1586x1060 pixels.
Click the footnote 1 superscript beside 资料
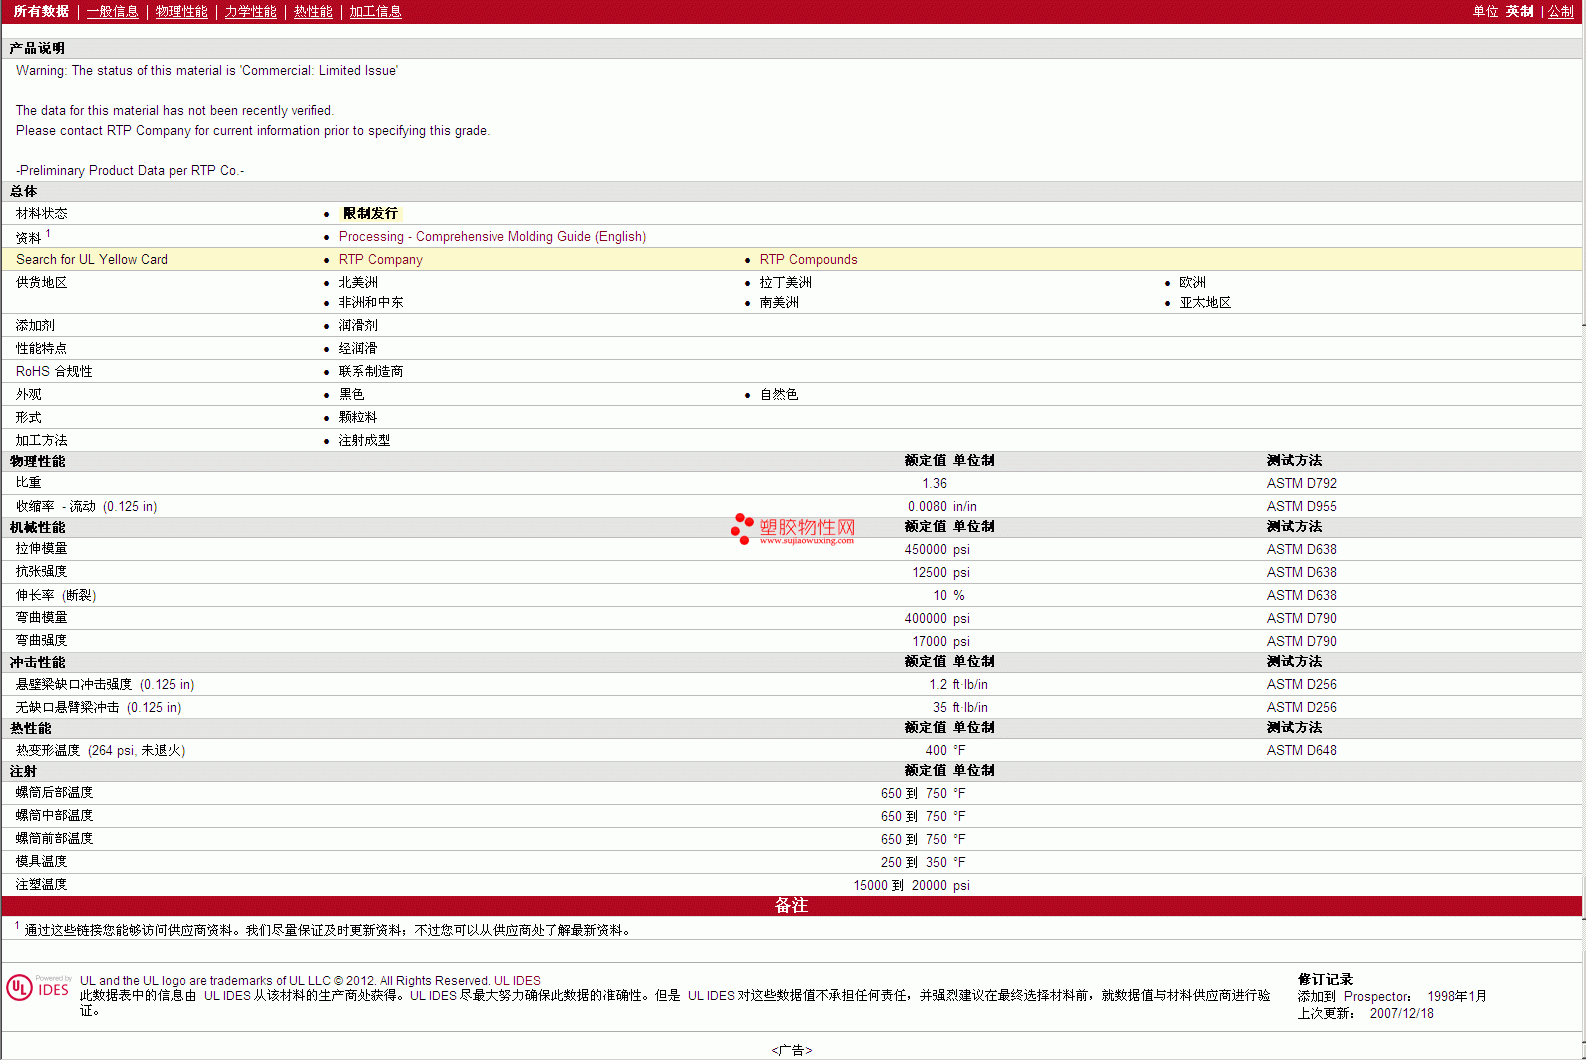click(x=48, y=233)
